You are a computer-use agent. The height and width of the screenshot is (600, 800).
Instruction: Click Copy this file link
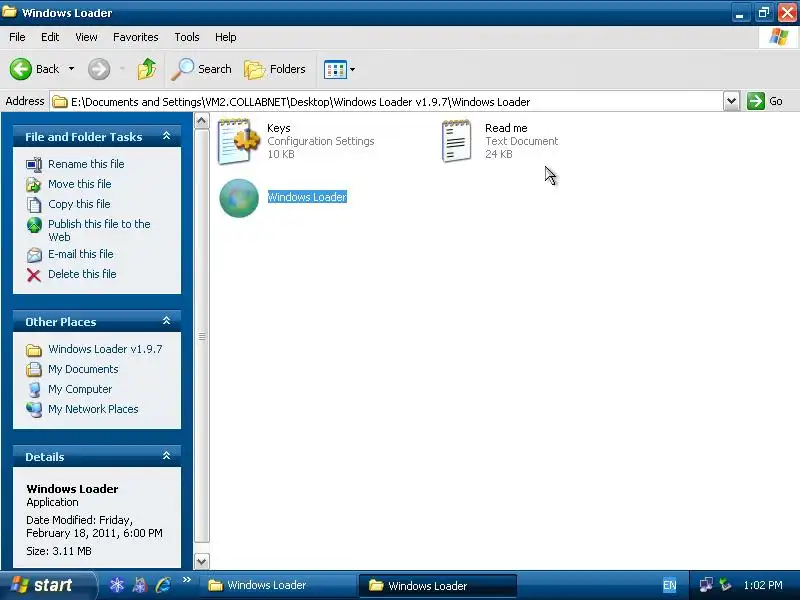(x=79, y=204)
